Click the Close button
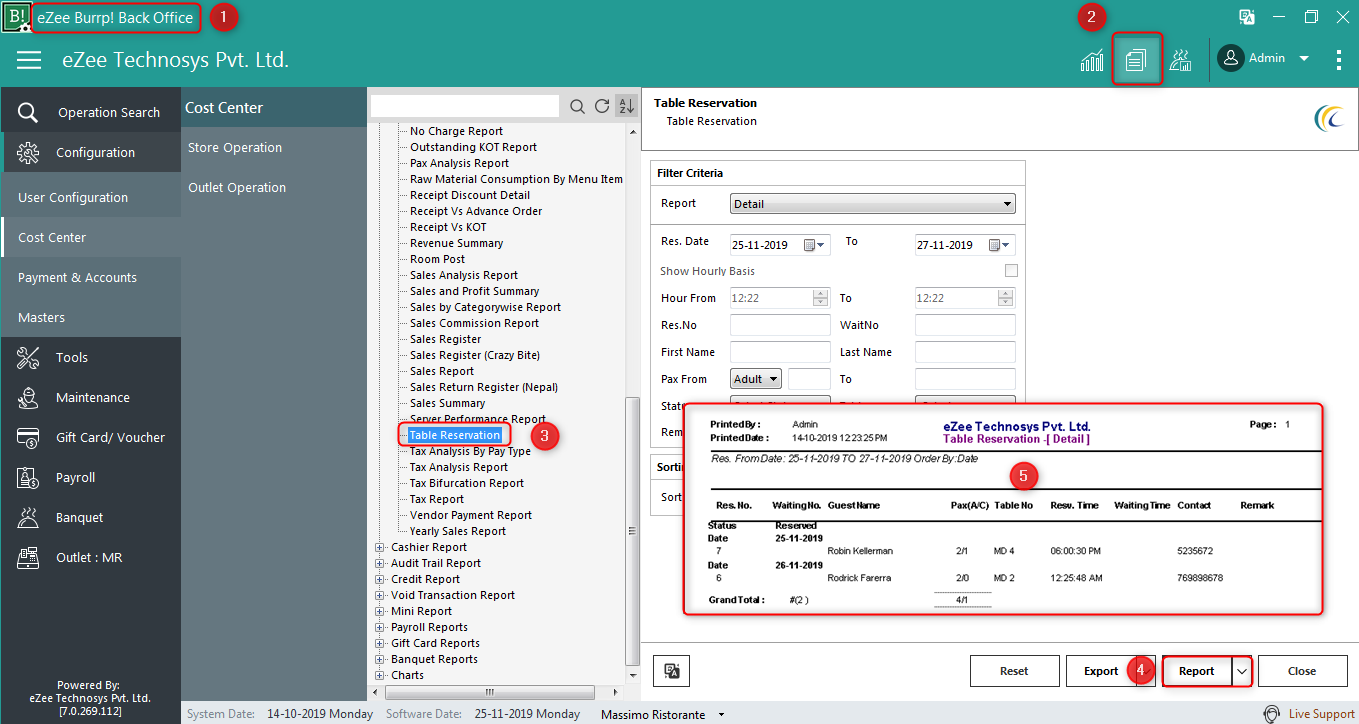Viewport: 1359px width, 724px height. tap(1302, 671)
